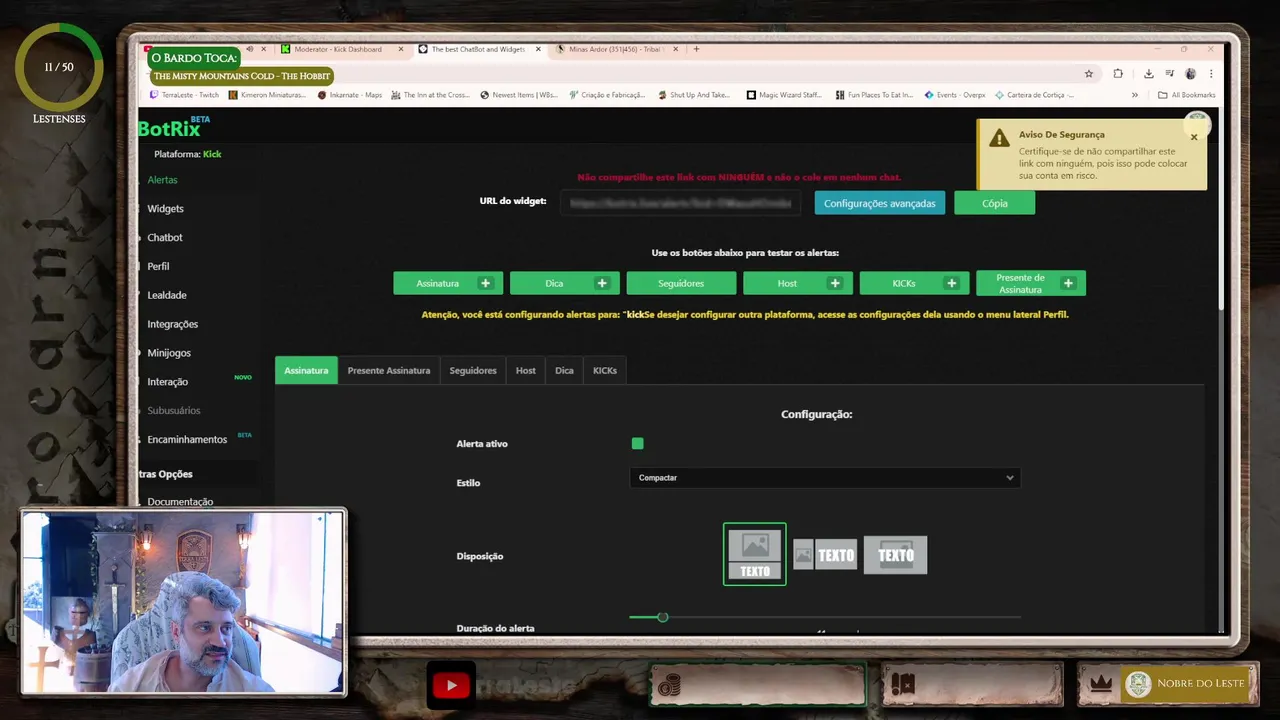Open the Estilo Compactar dropdown
Viewport: 1280px width, 720px height.
pos(825,478)
